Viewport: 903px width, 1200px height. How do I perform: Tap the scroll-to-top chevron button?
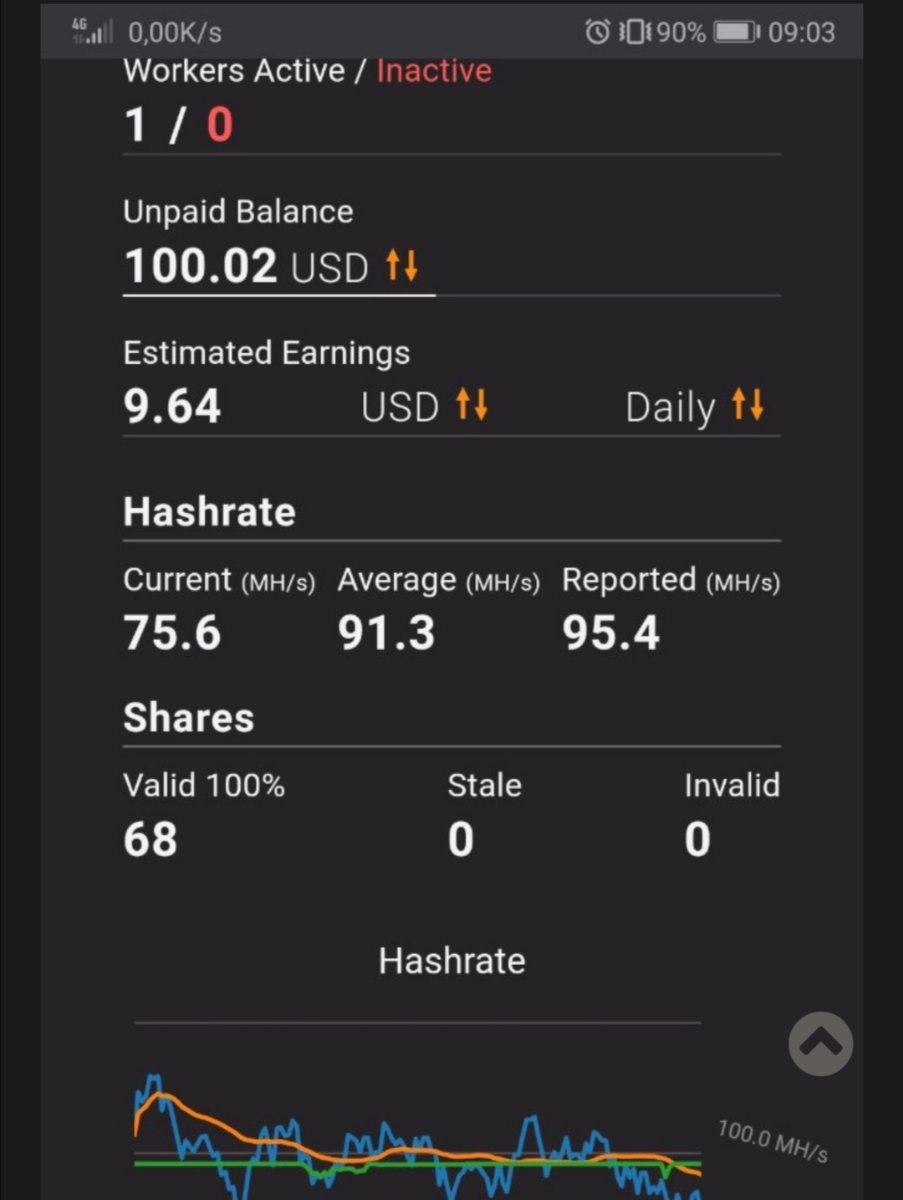[x=820, y=1044]
